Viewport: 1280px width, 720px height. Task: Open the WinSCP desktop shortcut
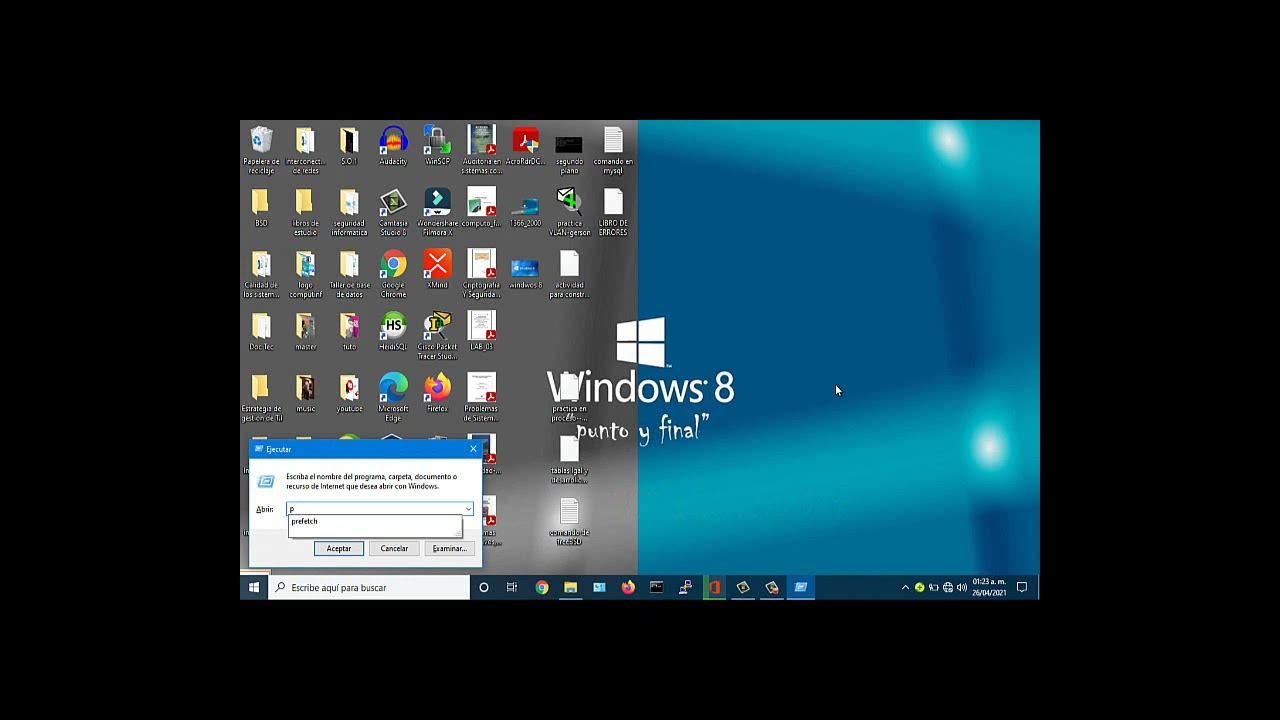(437, 146)
